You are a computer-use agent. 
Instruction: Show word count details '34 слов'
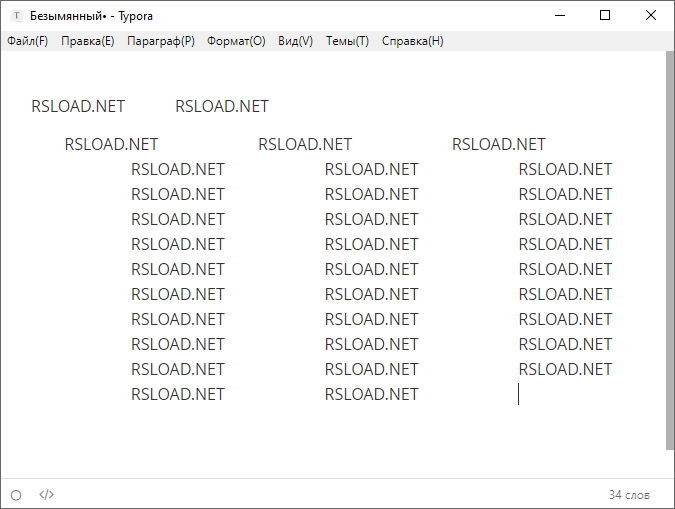[x=629, y=495]
